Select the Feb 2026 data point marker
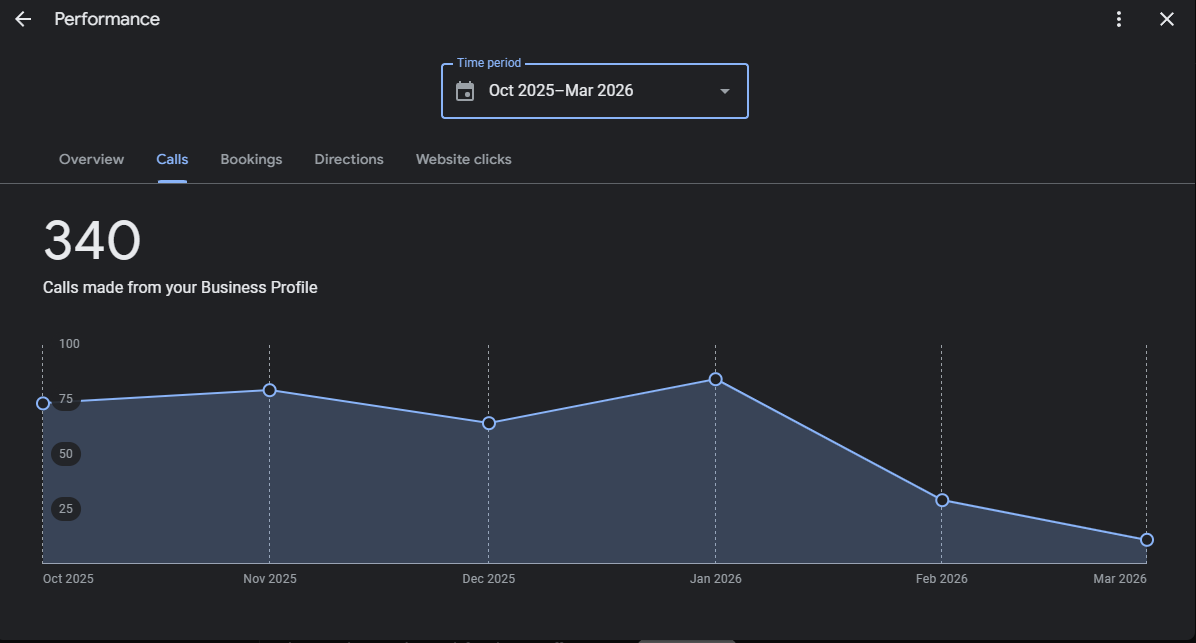Image resolution: width=1196 pixels, height=643 pixels. (x=942, y=500)
